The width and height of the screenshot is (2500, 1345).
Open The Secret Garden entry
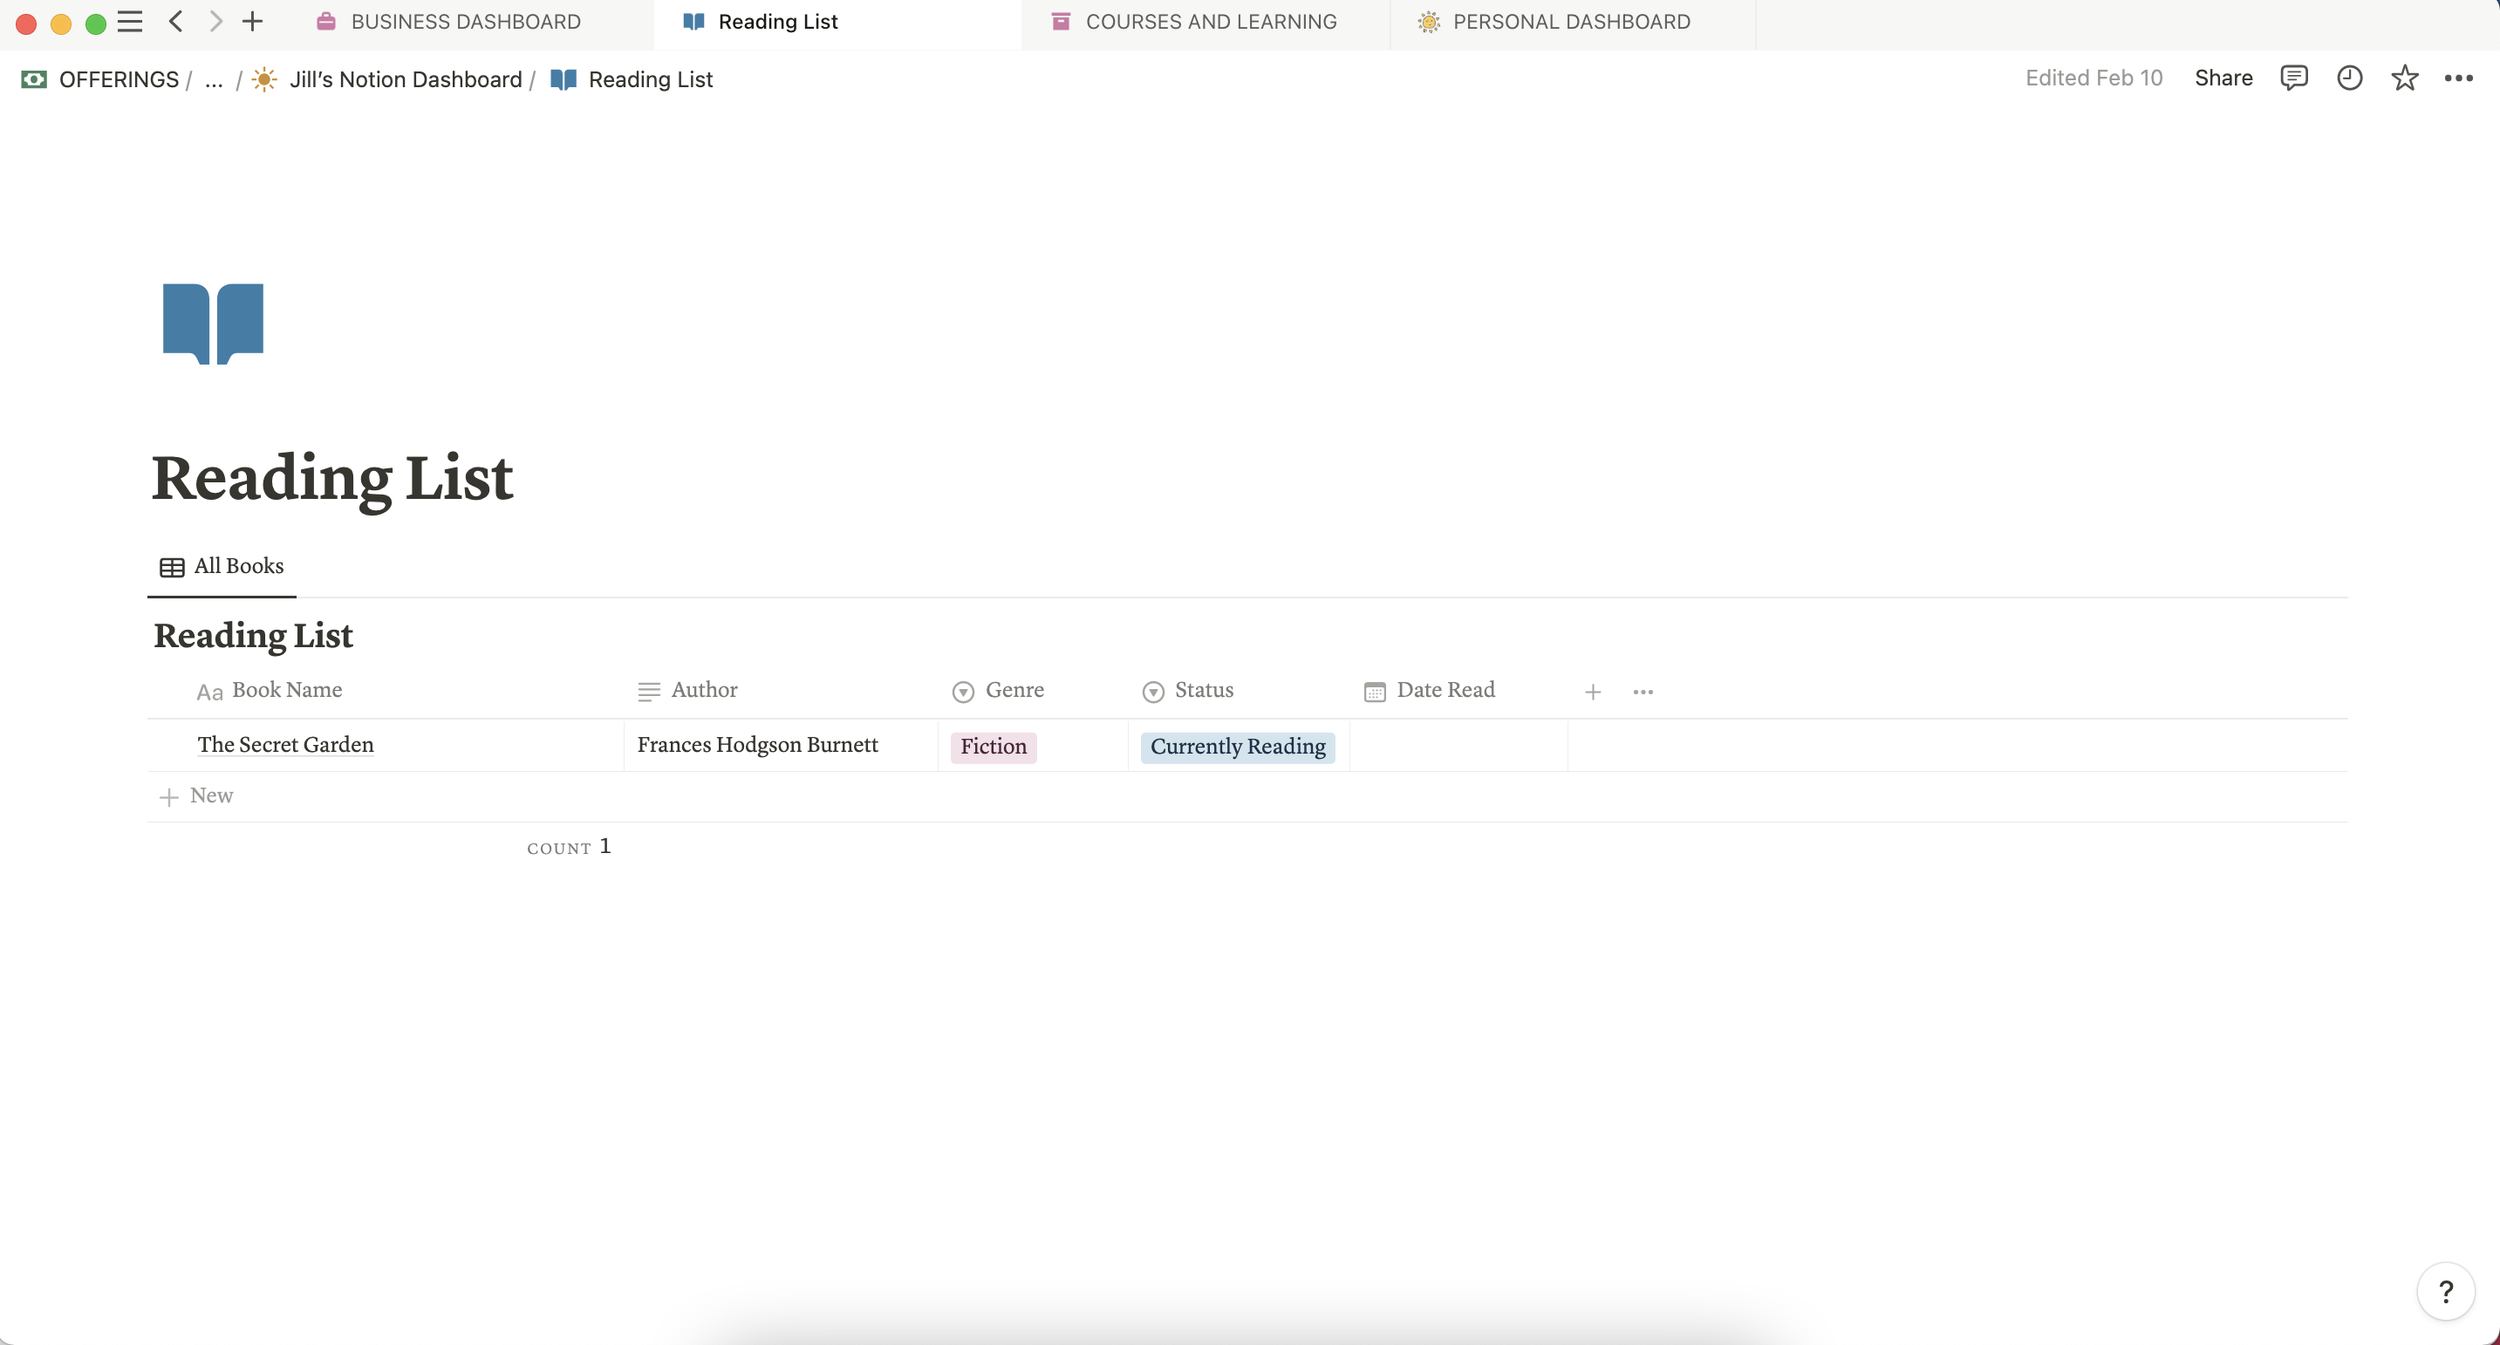286,745
